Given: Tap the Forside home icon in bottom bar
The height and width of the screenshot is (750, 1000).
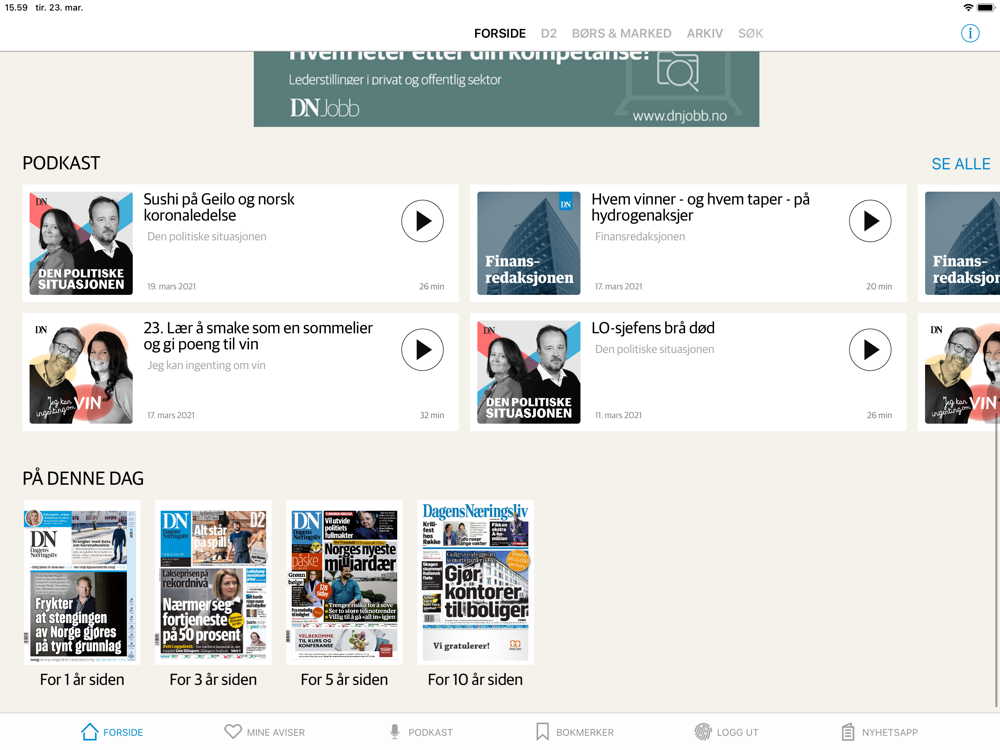Looking at the screenshot, I should pos(90,732).
